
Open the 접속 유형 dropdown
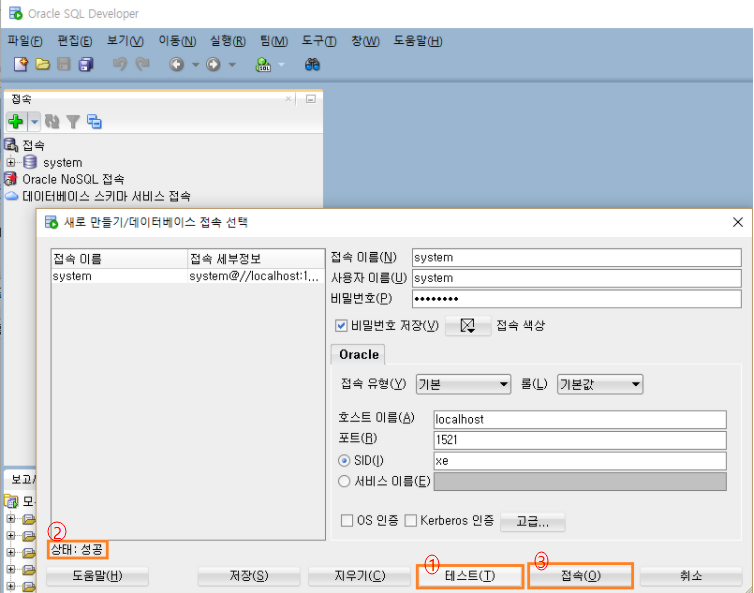tap(463, 384)
